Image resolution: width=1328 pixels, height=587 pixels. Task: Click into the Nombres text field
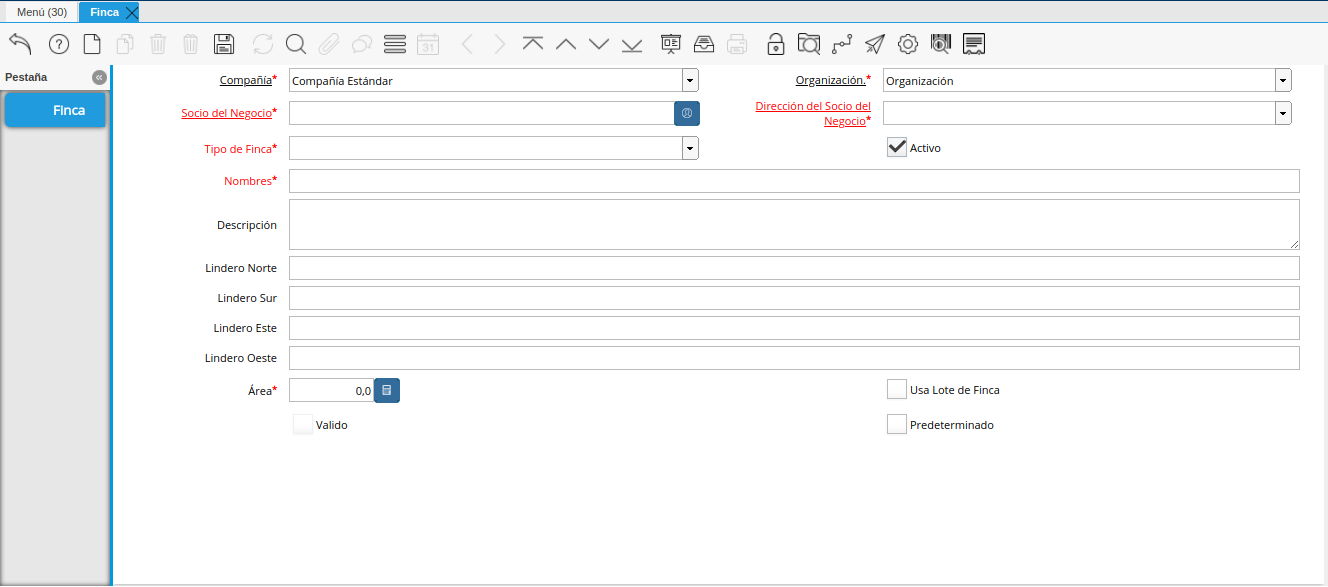(x=794, y=181)
